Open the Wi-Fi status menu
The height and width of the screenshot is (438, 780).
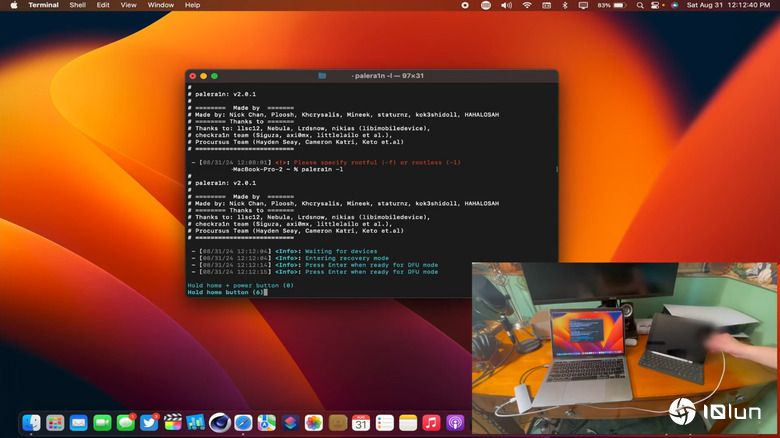527,5
